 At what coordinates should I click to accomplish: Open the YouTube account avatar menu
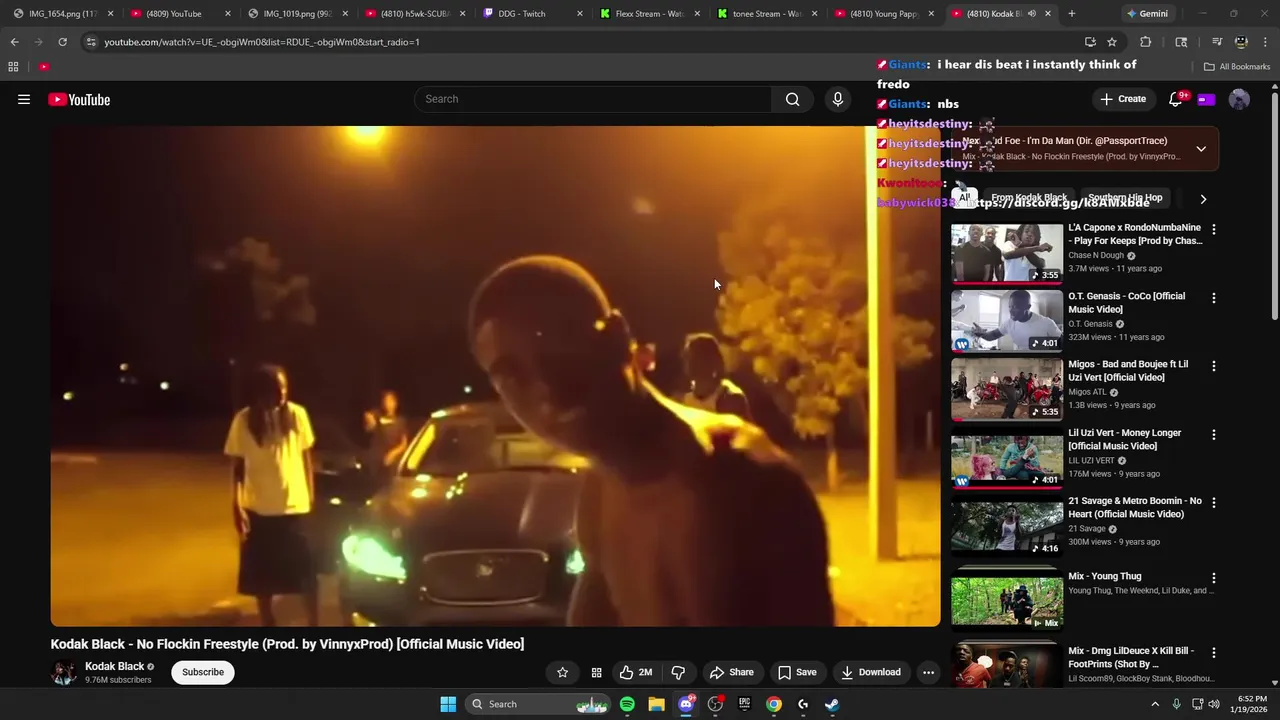1239,99
